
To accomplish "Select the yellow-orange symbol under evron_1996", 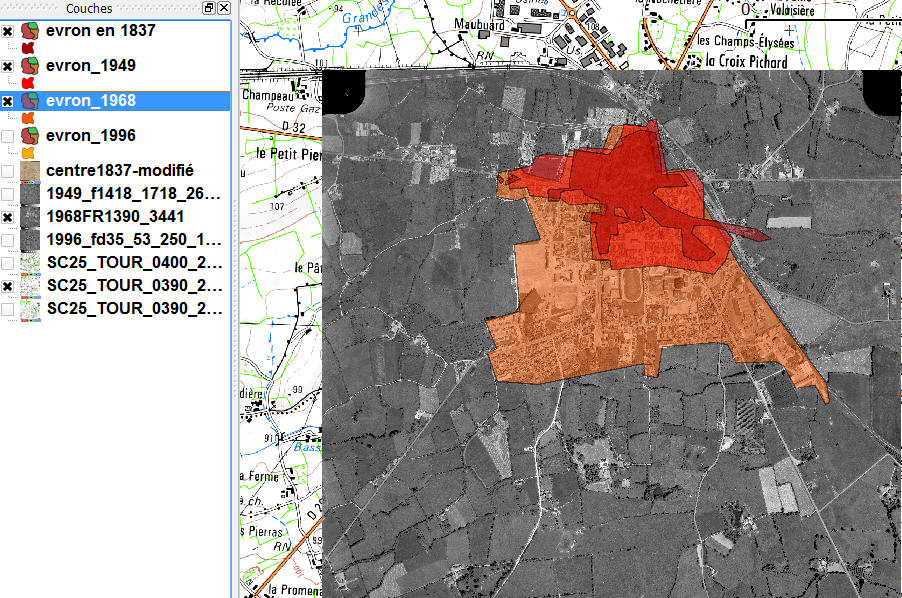I will 28,153.
